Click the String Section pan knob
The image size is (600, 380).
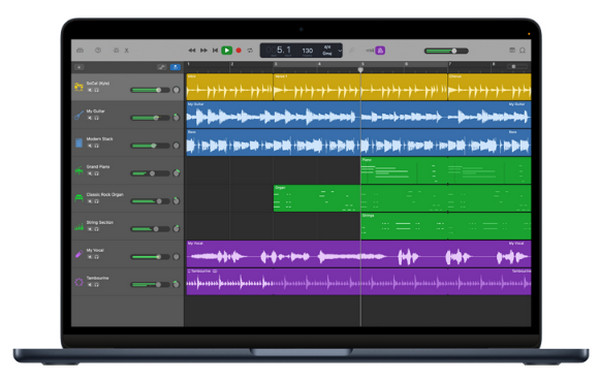pyautogui.click(x=176, y=229)
